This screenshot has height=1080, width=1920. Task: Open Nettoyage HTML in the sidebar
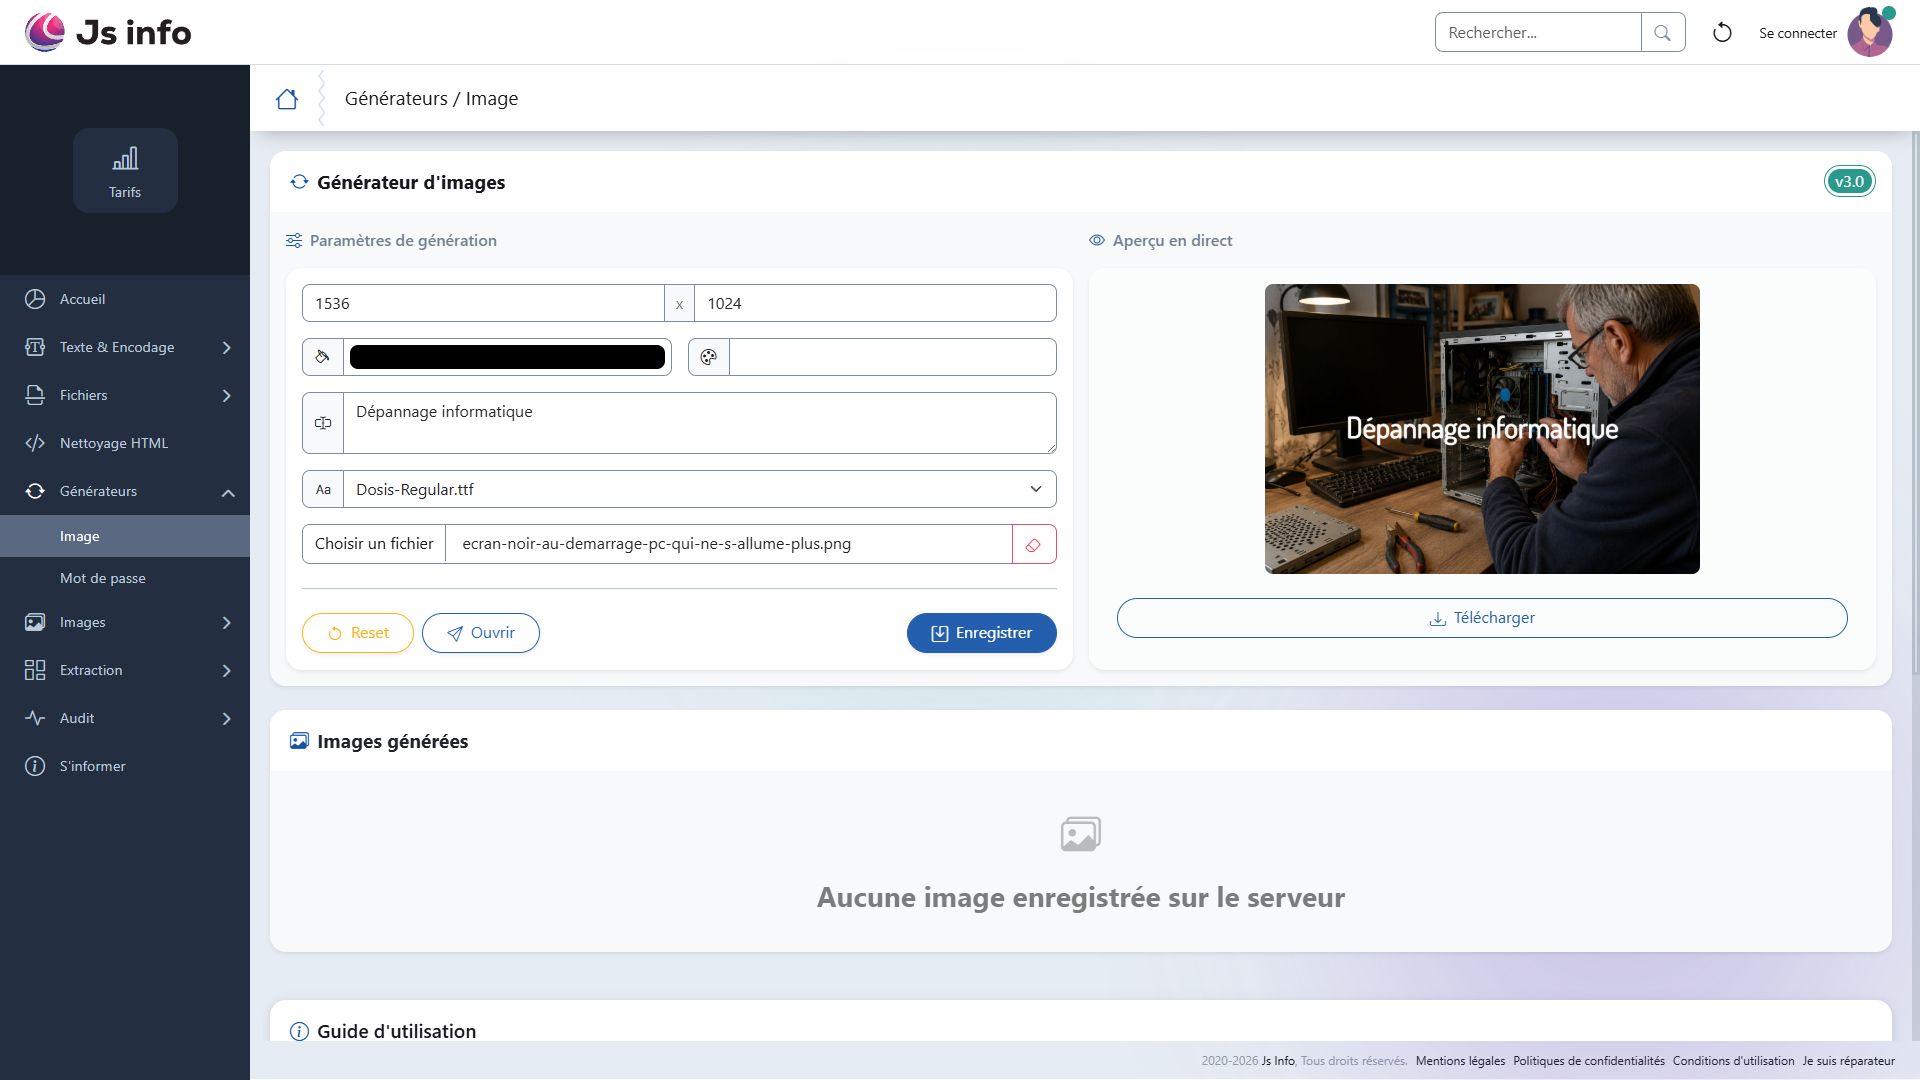125,443
